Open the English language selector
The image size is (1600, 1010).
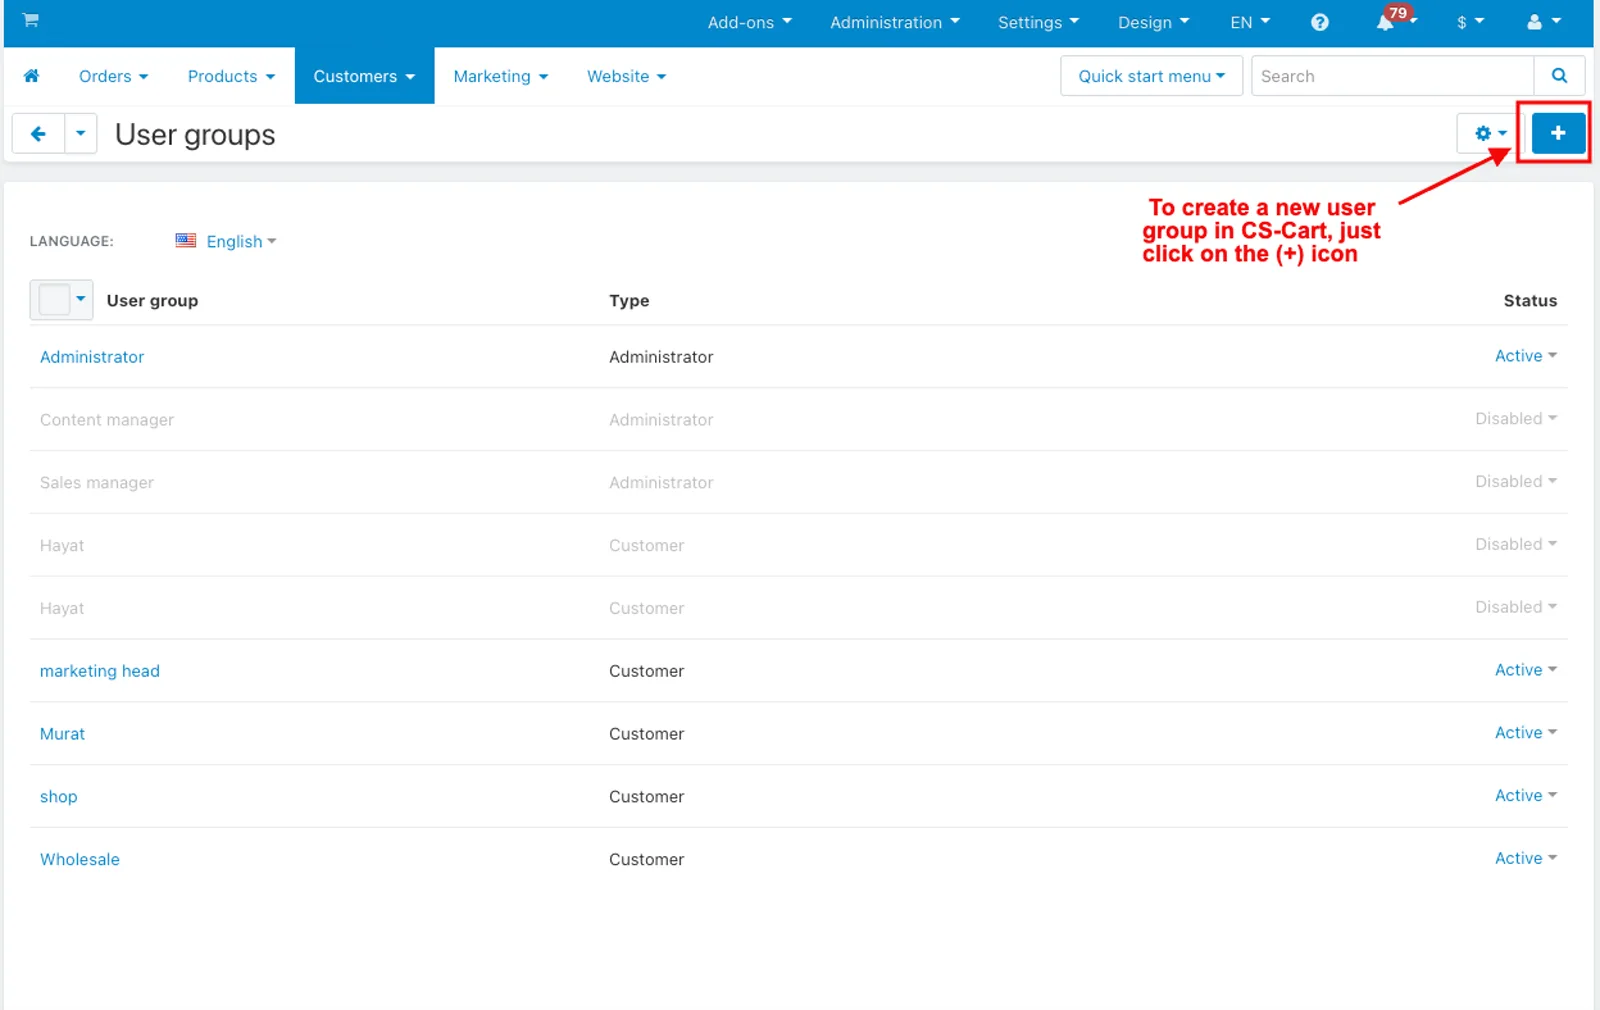coord(226,241)
